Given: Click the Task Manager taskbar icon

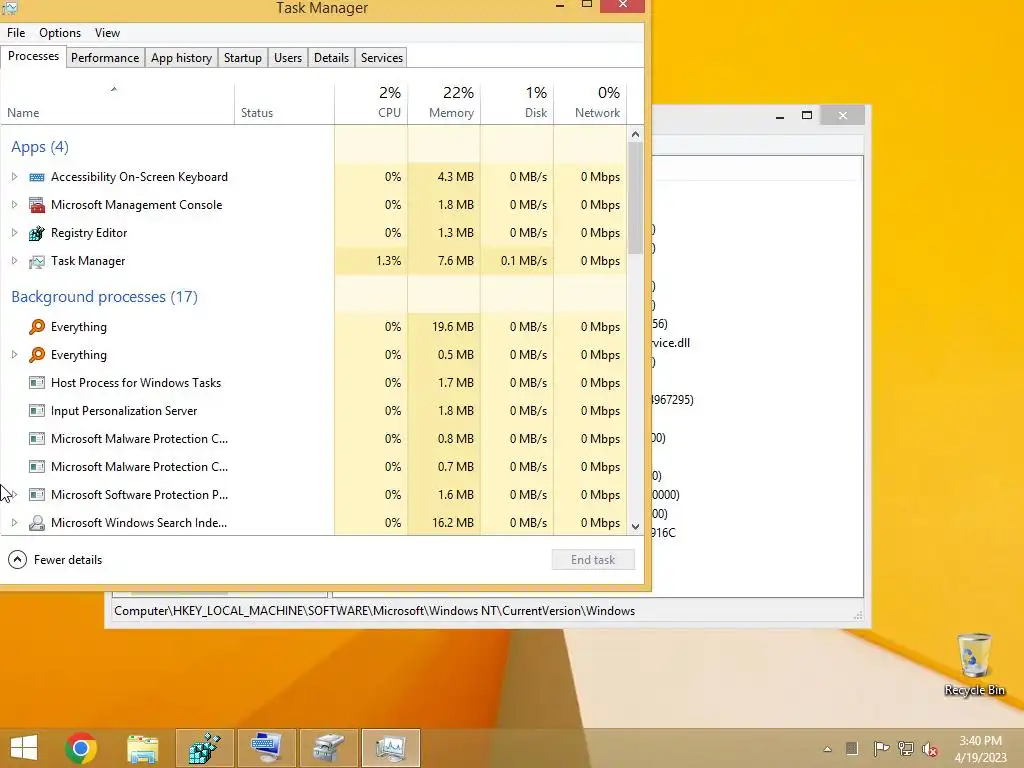Looking at the screenshot, I should pos(391,748).
